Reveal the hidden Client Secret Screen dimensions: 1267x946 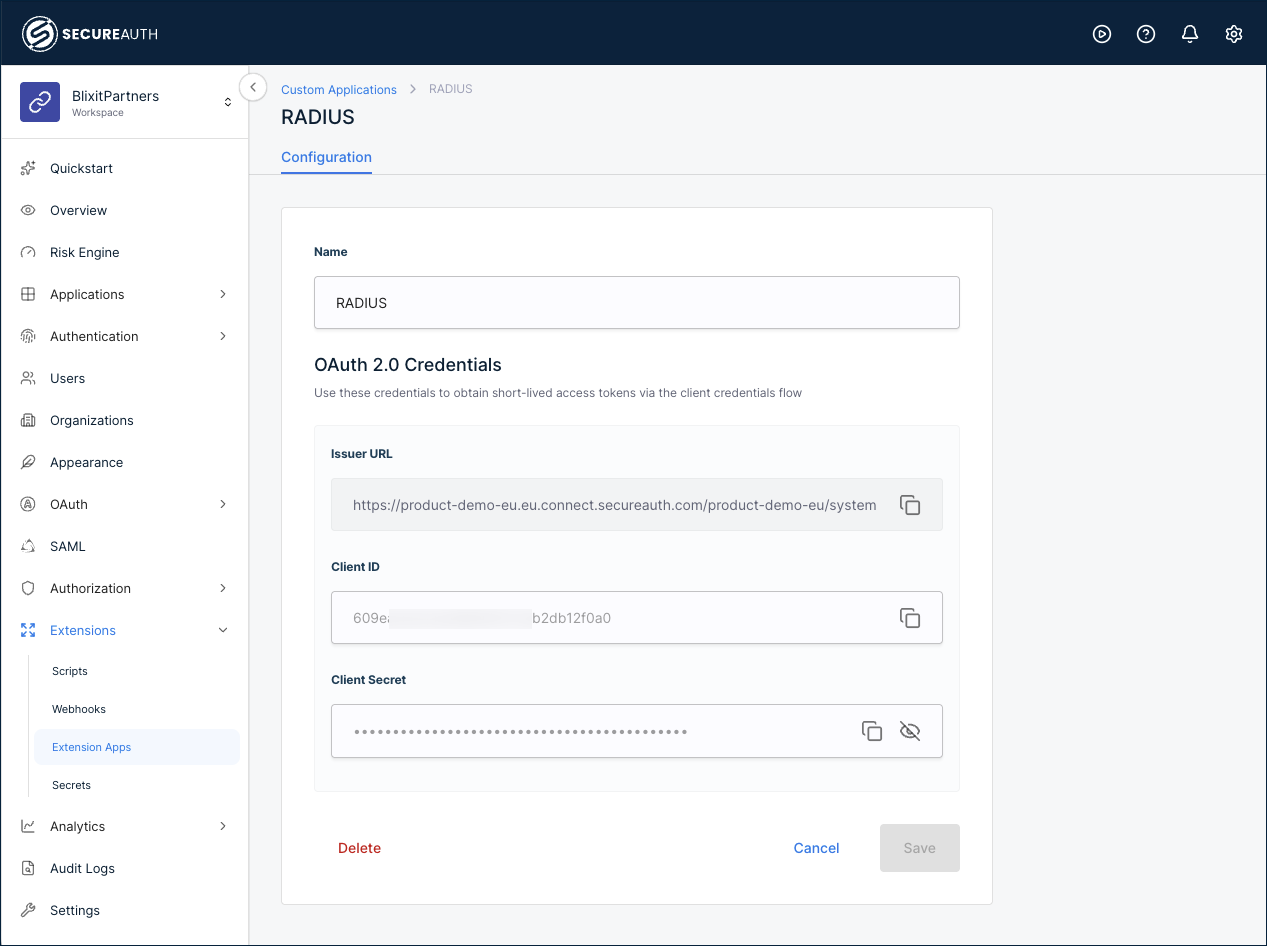point(910,731)
